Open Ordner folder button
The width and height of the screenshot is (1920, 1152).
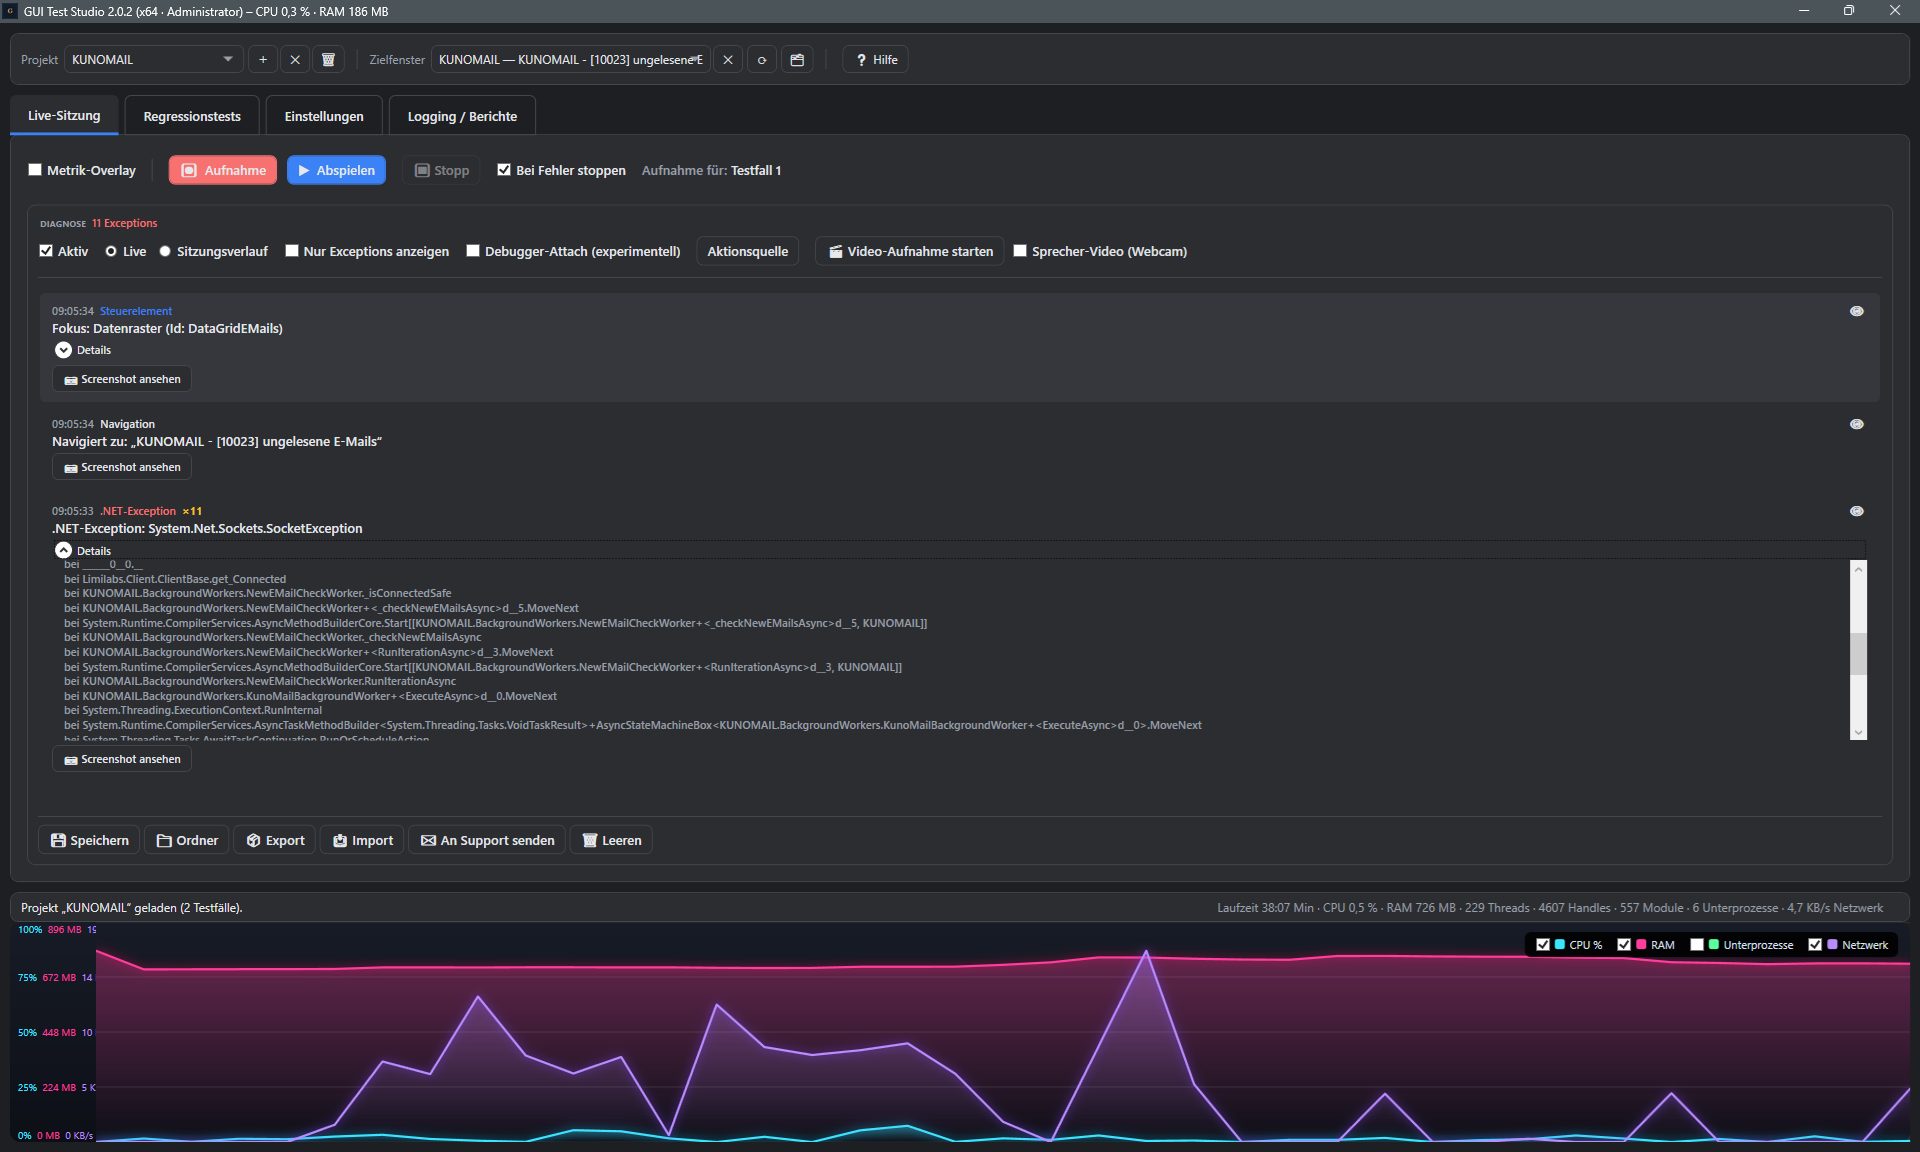[x=187, y=840]
